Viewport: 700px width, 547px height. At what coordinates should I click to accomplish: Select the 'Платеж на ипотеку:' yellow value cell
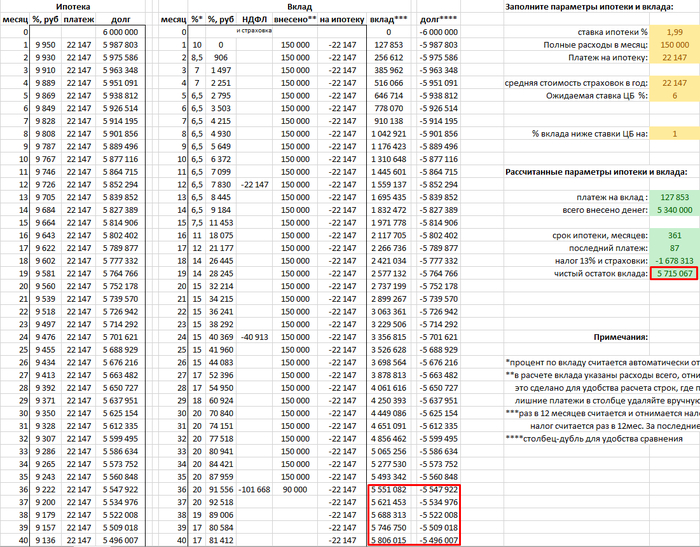674,59
